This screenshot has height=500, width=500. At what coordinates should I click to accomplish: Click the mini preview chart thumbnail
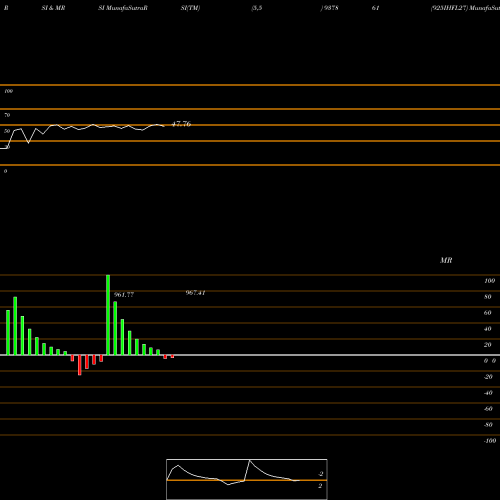(247, 479)
